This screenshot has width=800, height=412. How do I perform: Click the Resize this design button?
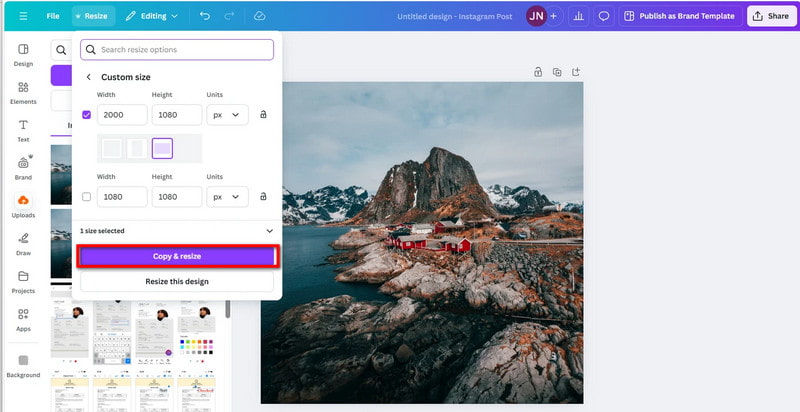pos(177,281)
